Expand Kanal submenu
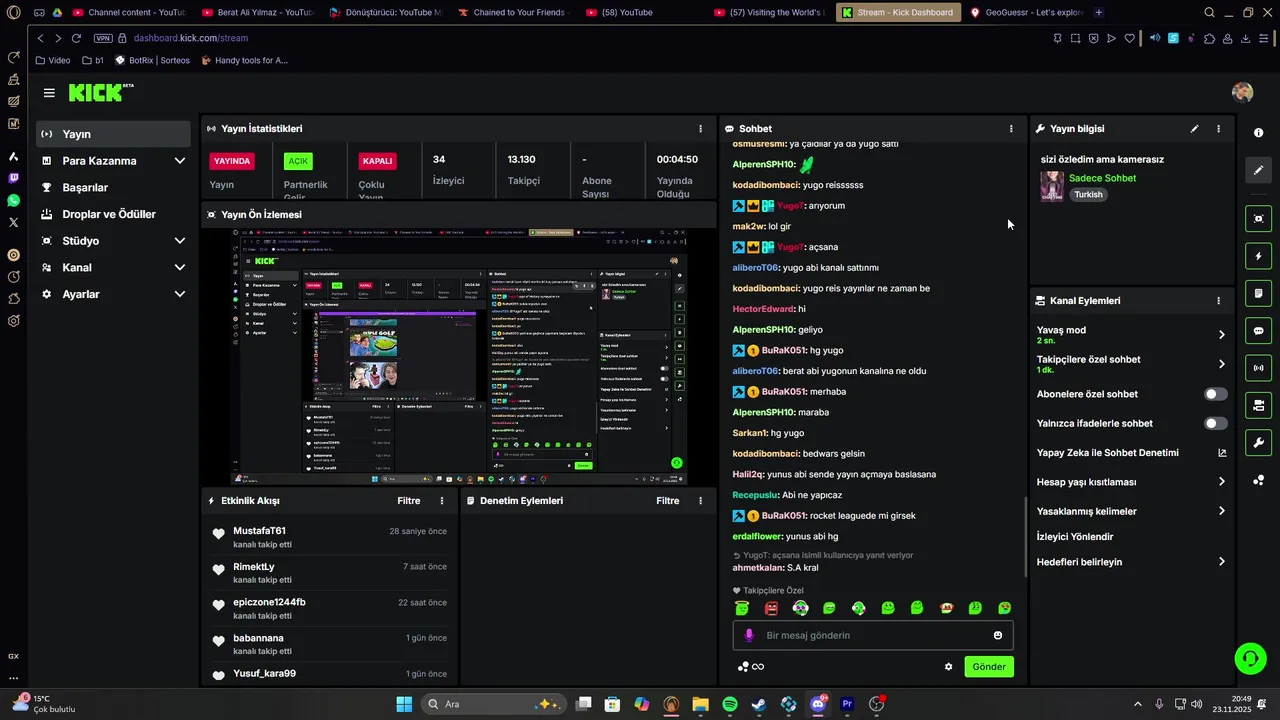The image size is (1280, 720). (180, 268)
